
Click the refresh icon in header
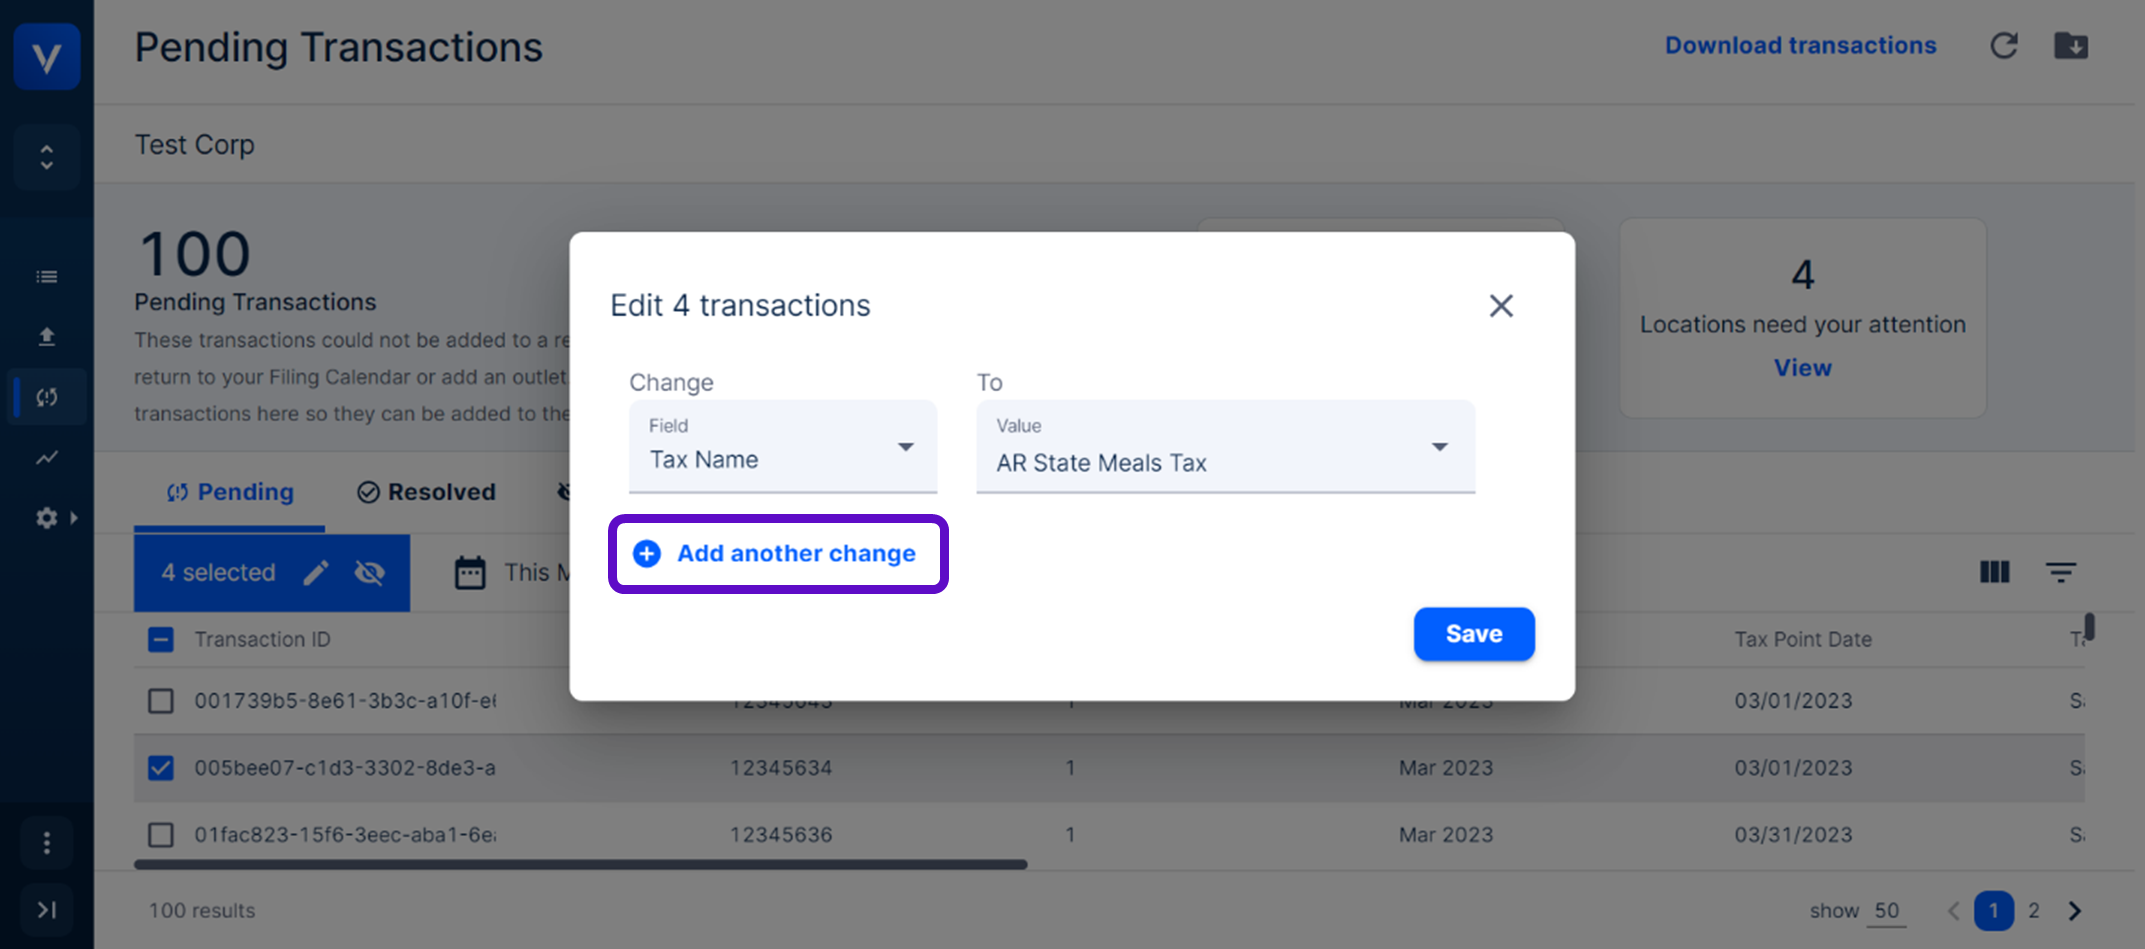[2003, 46]
